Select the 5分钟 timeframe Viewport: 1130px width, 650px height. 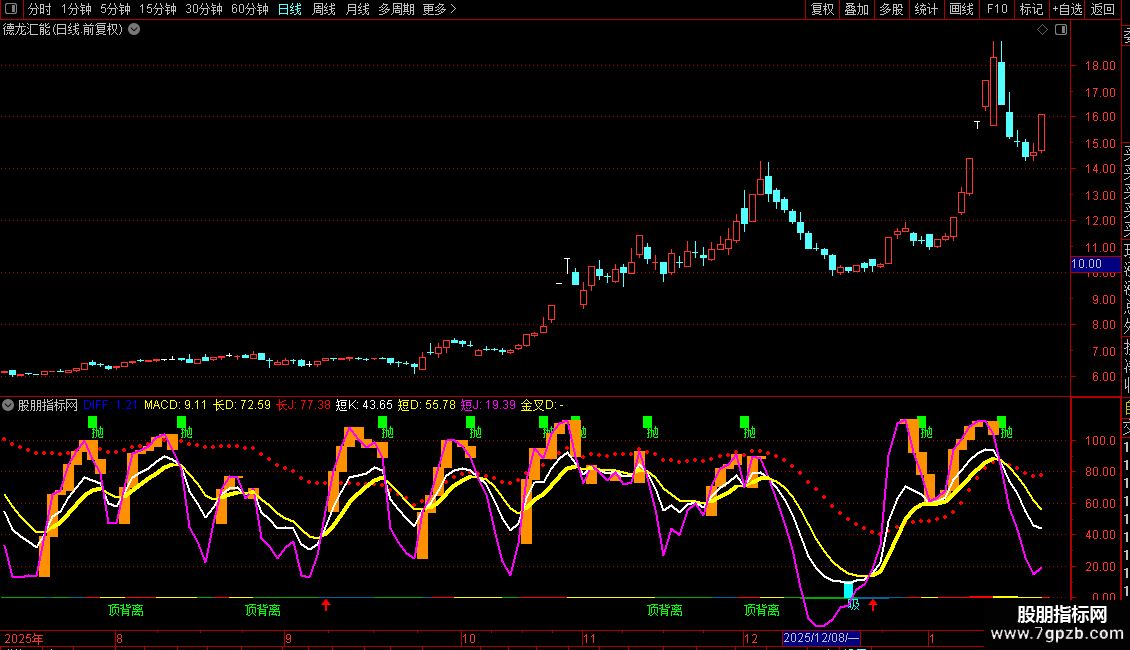point(115,9)
